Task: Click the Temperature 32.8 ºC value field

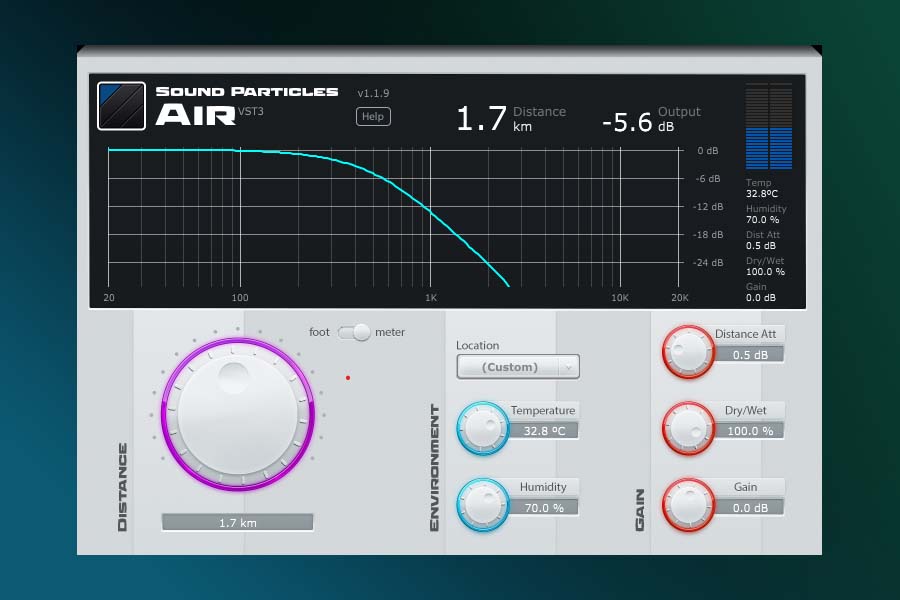Action: point(544,431)
